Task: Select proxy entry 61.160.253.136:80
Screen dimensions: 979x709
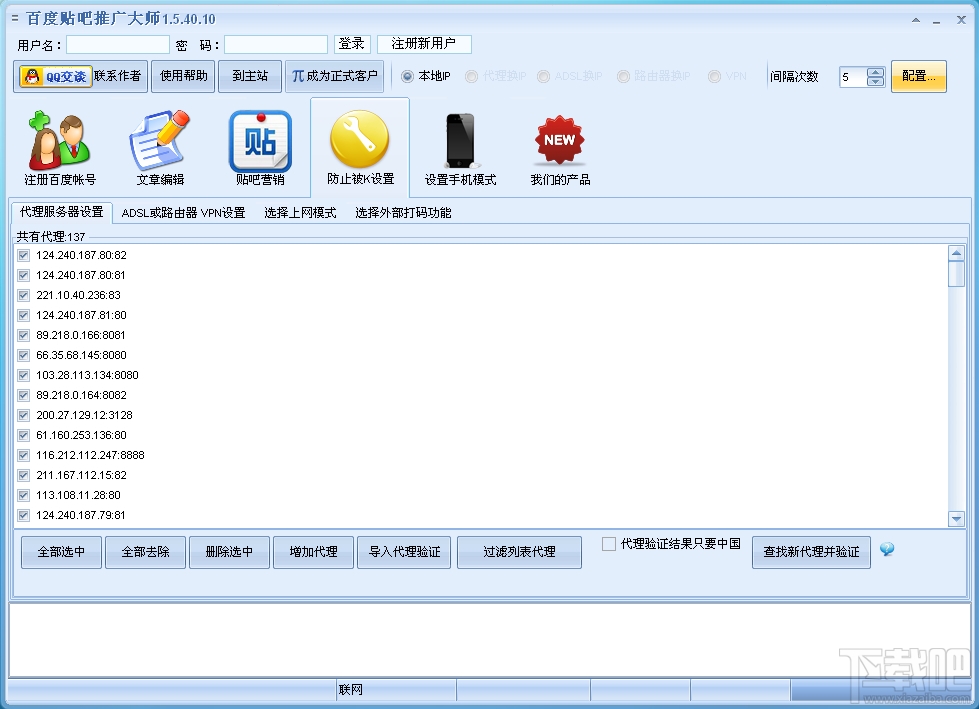Action: tap(81, 435)
